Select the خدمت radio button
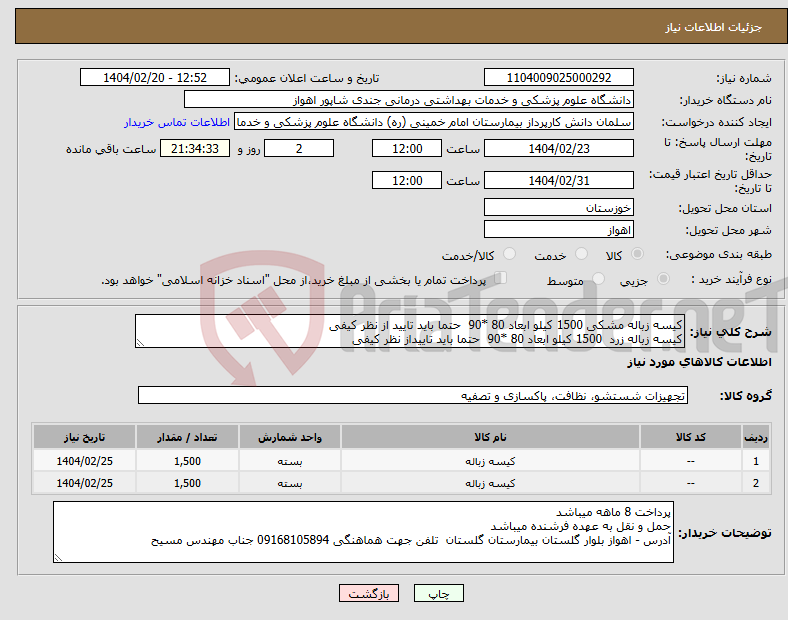Image resolution: width=788 pixels, height=620 pixels. pos(581,254)
